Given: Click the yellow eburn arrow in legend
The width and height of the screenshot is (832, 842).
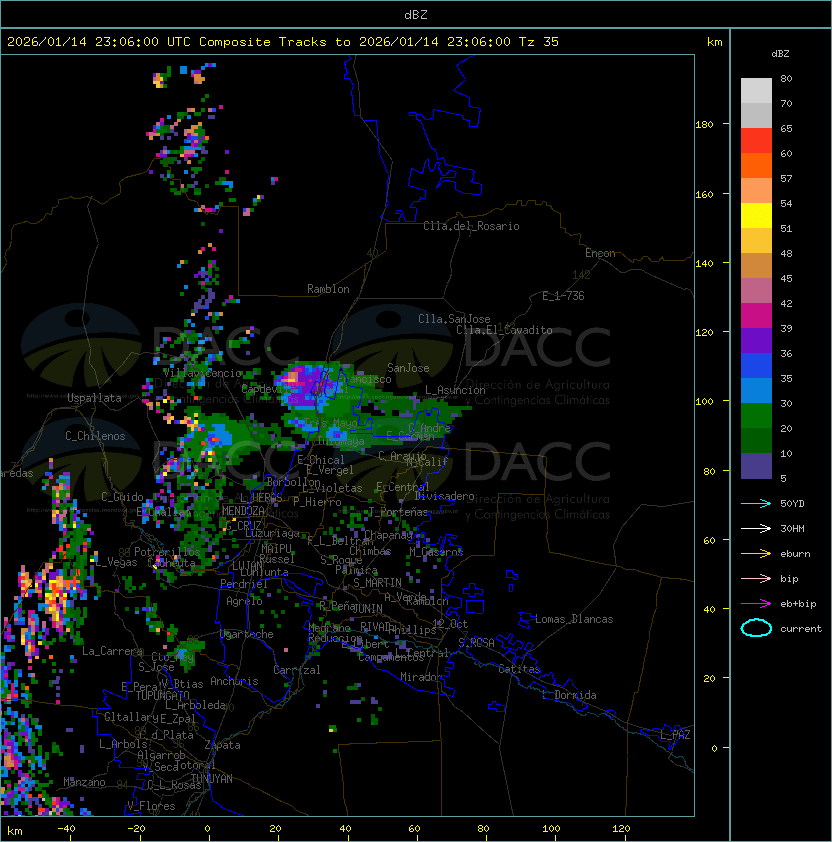Looking at the screenshot, I should pos(756,553).
